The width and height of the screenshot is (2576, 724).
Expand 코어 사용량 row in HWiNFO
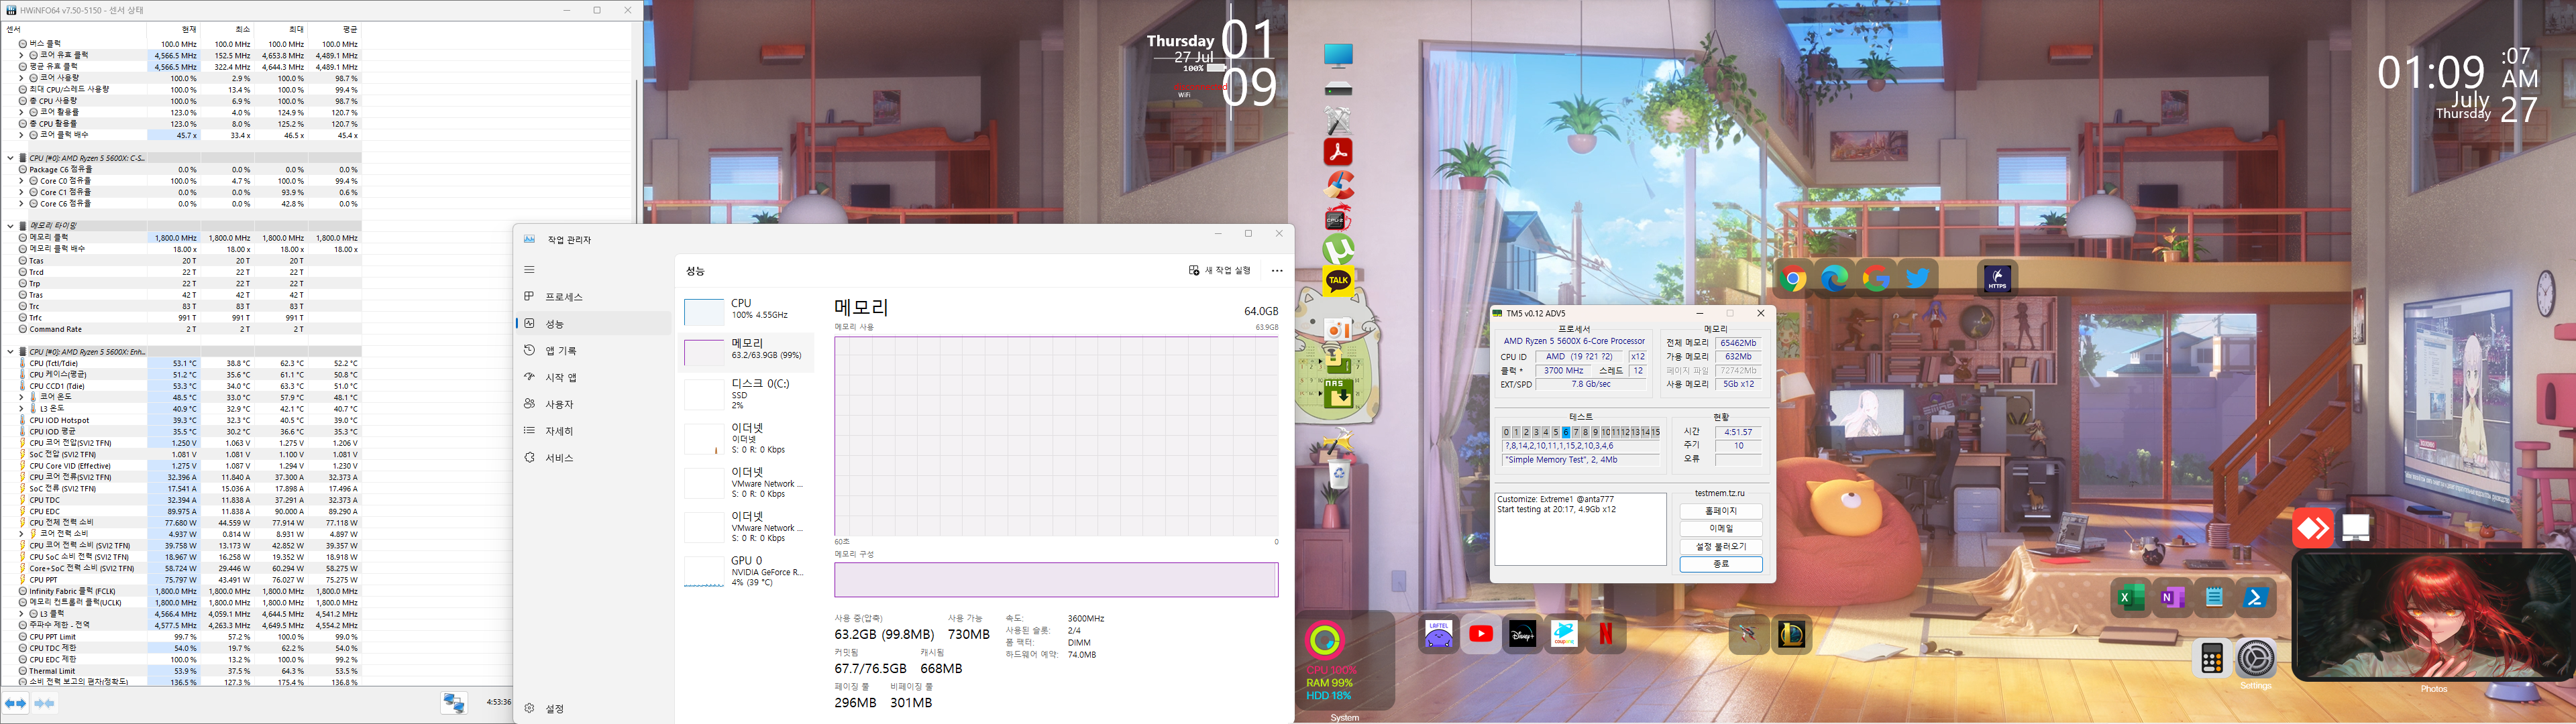tap(21, 78)
